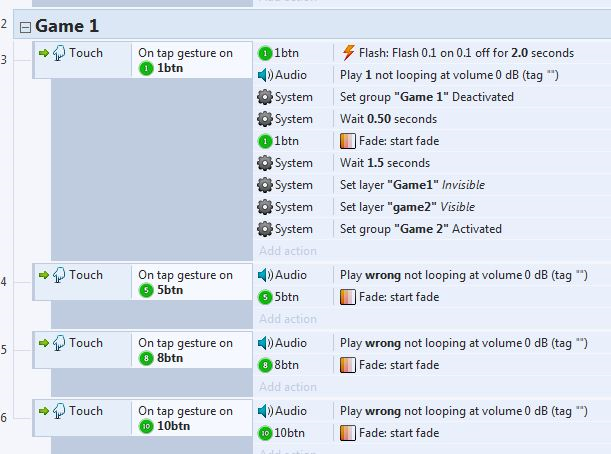Click the green arrow of event 4
611x454 pixels.
tap(43, 276)
